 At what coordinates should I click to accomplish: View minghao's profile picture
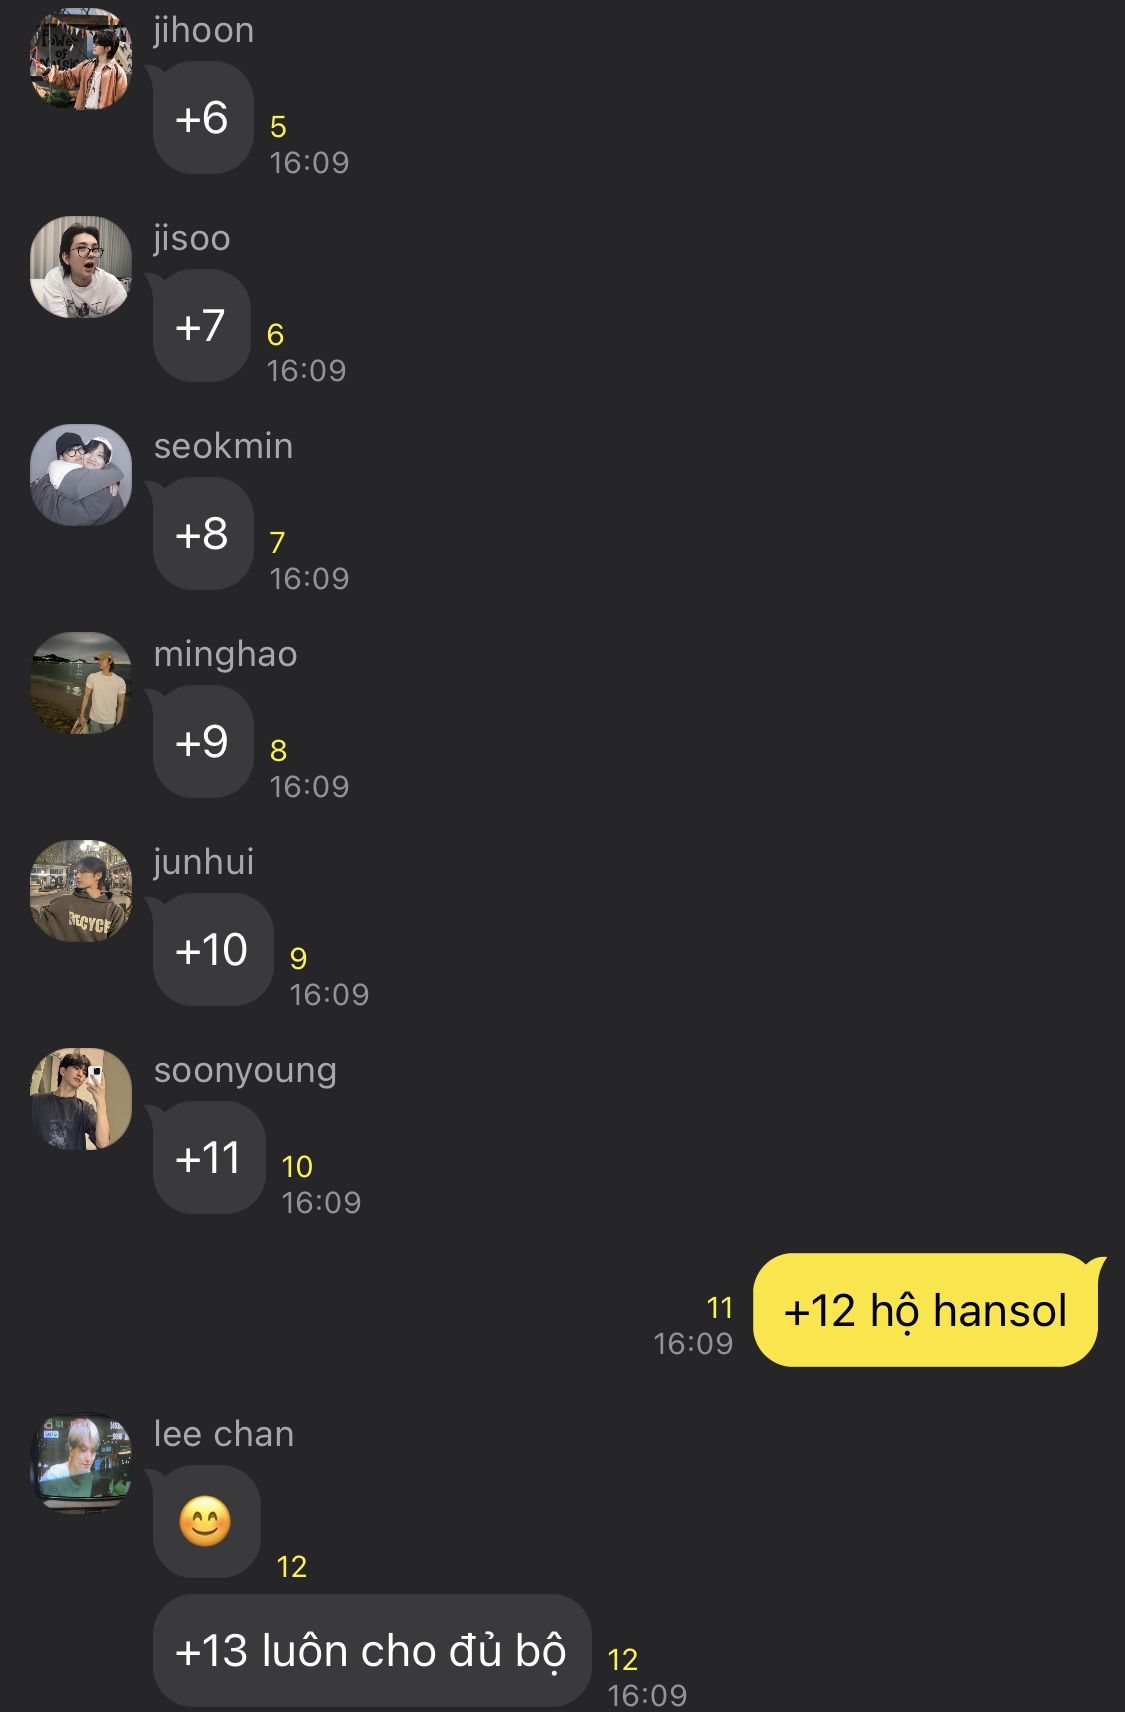81,683
